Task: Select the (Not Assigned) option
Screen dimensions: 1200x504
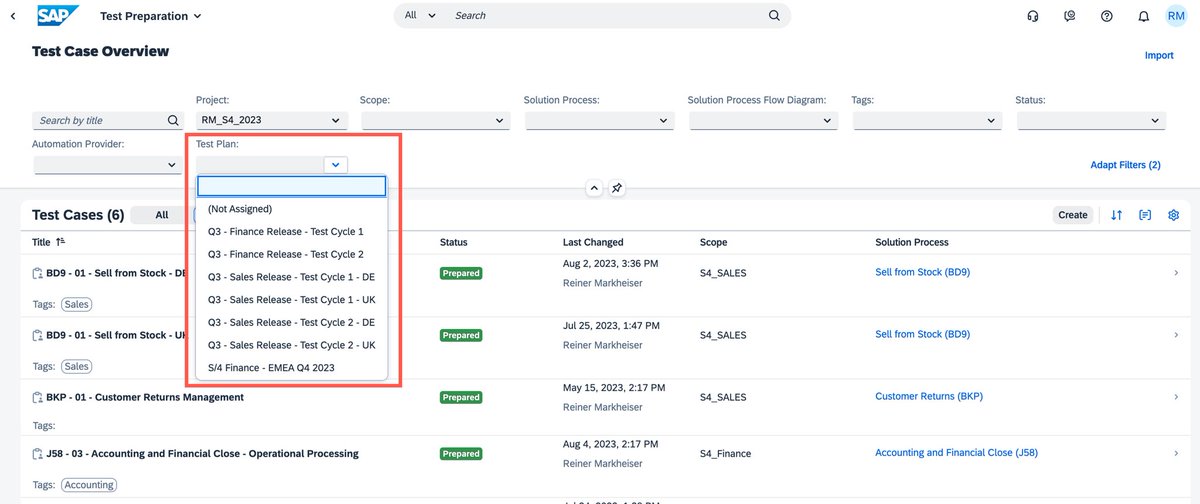Action: [x=291, y=208]
